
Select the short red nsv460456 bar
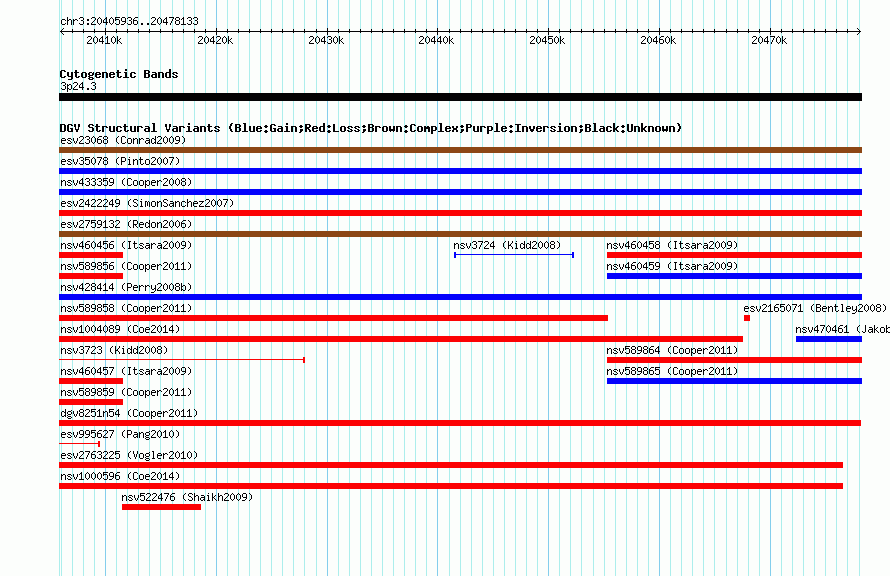(91, 255)
